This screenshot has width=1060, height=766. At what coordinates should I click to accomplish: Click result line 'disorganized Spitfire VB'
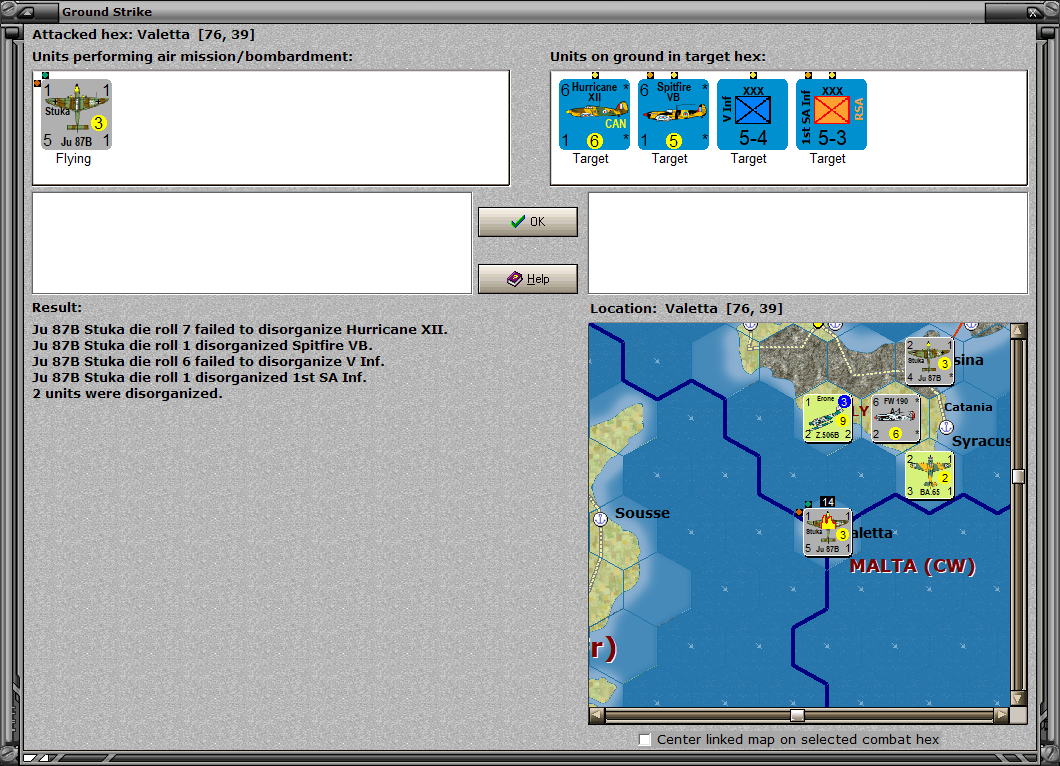[203, 345]
